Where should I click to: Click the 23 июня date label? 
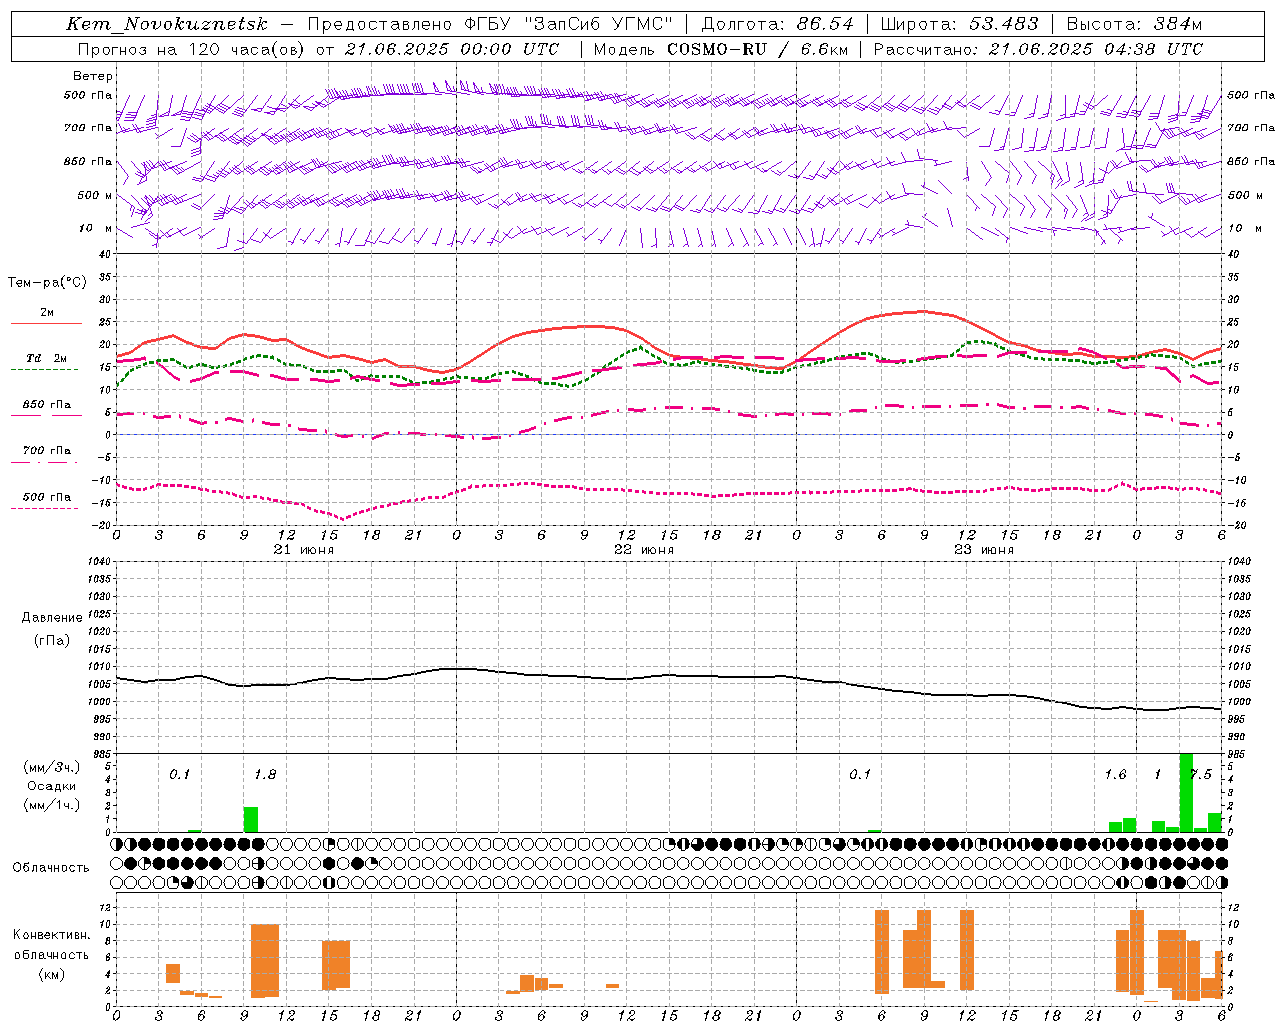pyautogui.click(x=984, y=550)
